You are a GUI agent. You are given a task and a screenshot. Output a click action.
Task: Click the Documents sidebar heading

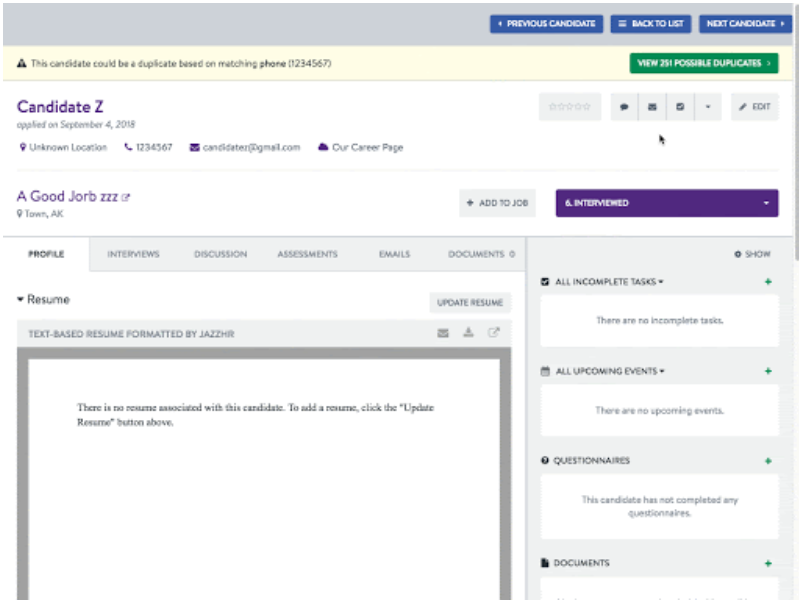(x=581, y=563)
